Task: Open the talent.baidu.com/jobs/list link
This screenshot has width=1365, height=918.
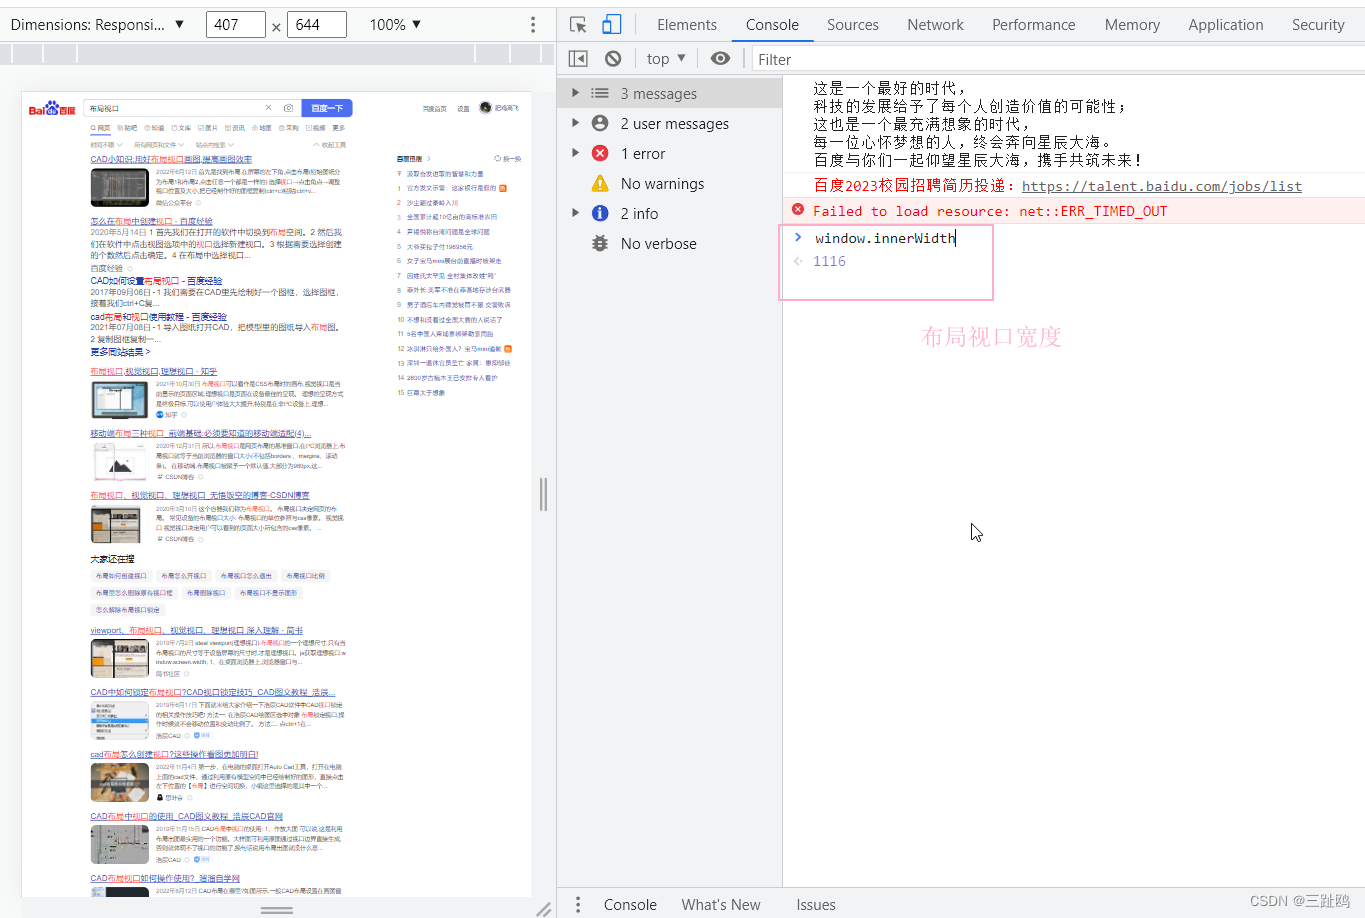Action: [1162, 186]
